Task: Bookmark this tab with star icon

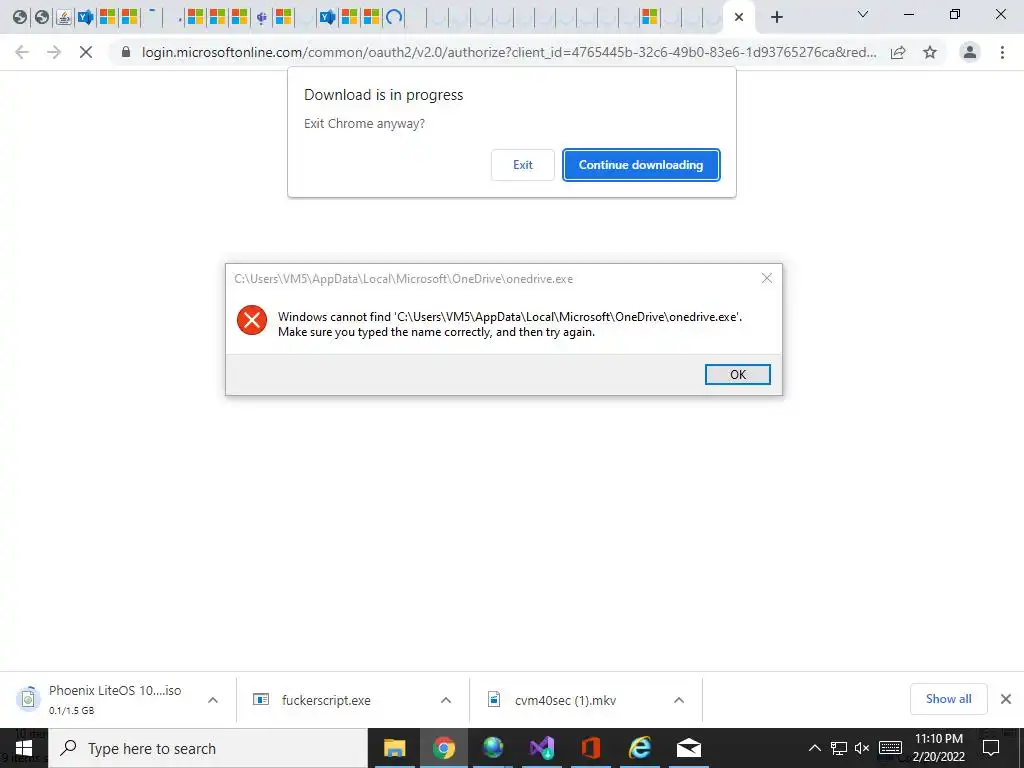Action: pos(930,52)
